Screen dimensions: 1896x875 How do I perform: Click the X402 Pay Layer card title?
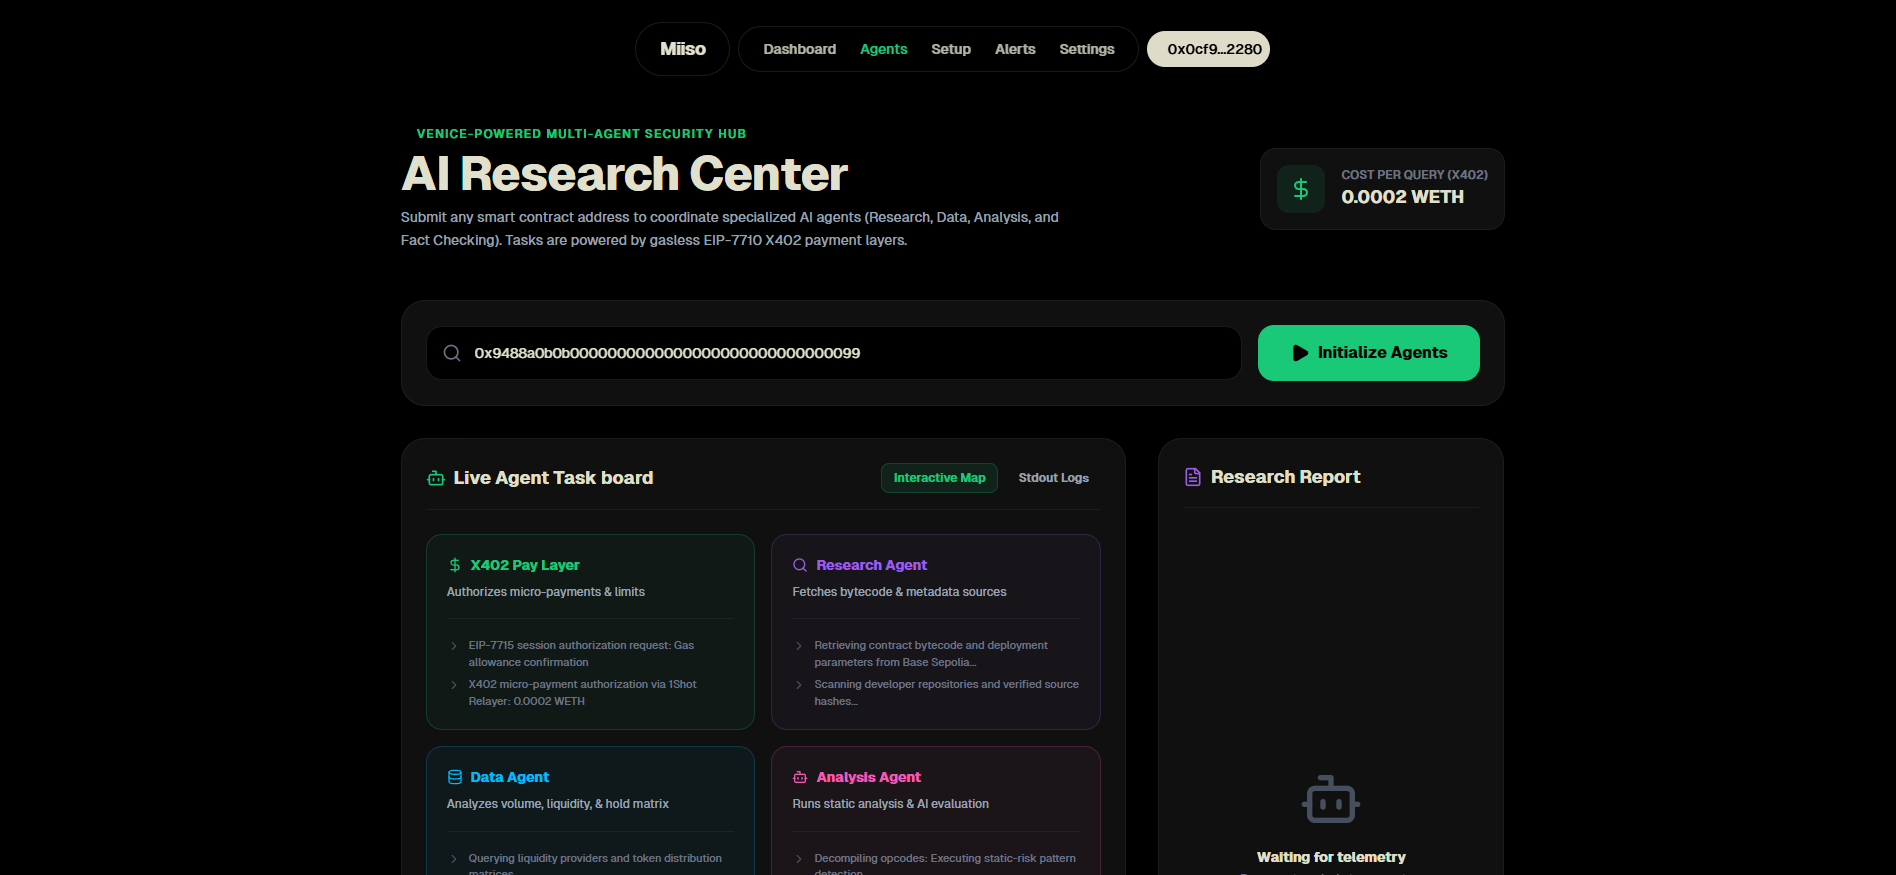[x=525, y=565]
